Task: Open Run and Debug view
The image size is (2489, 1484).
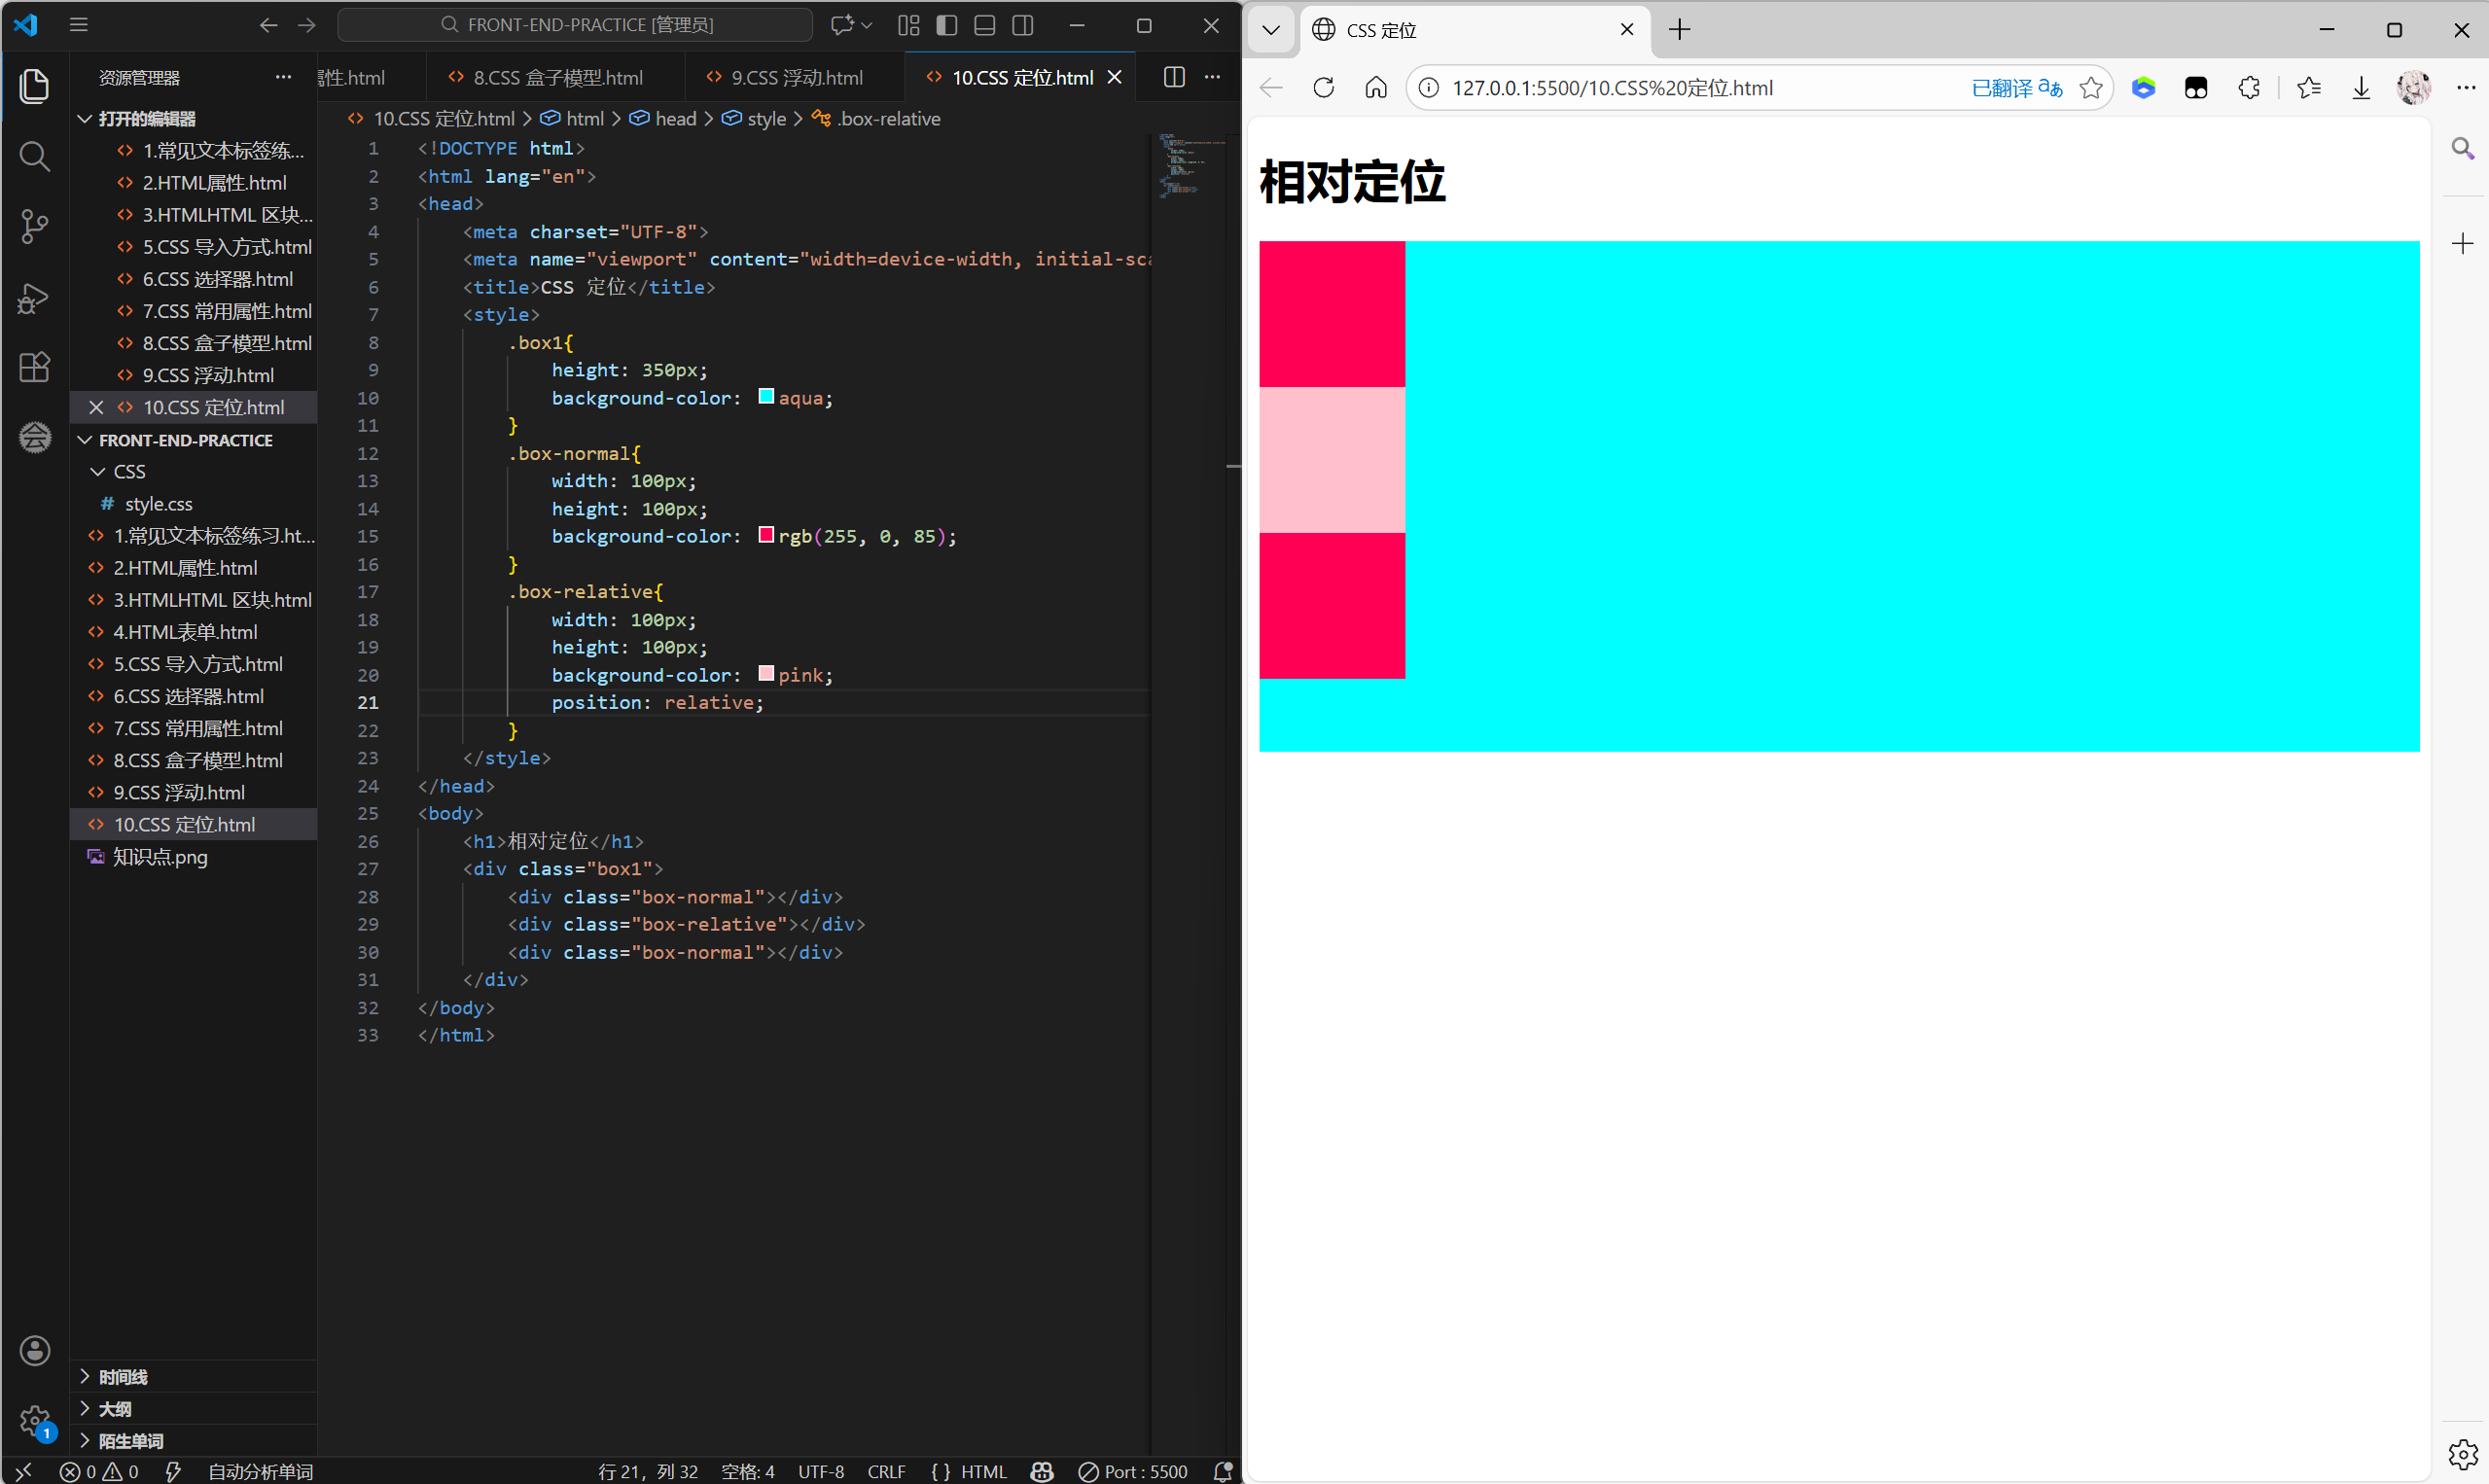Action: pos(34,297)
